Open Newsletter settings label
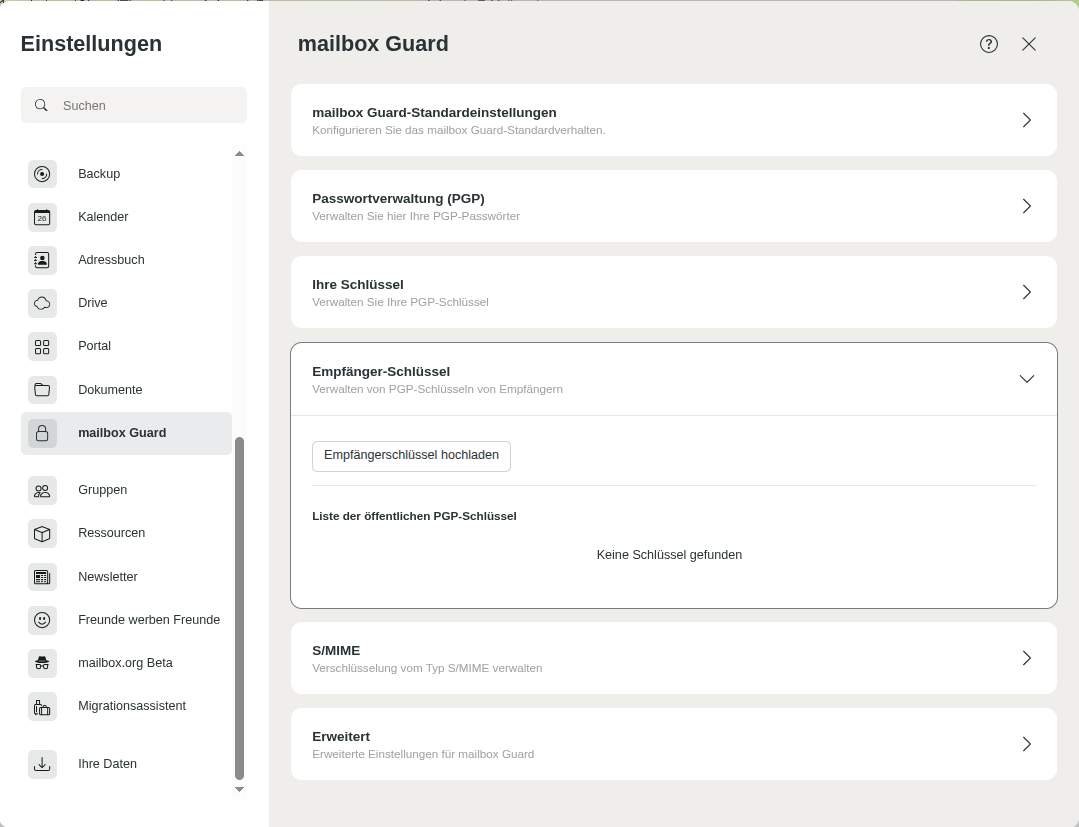This screenshot has width=1079, height=827. point(108,577)
